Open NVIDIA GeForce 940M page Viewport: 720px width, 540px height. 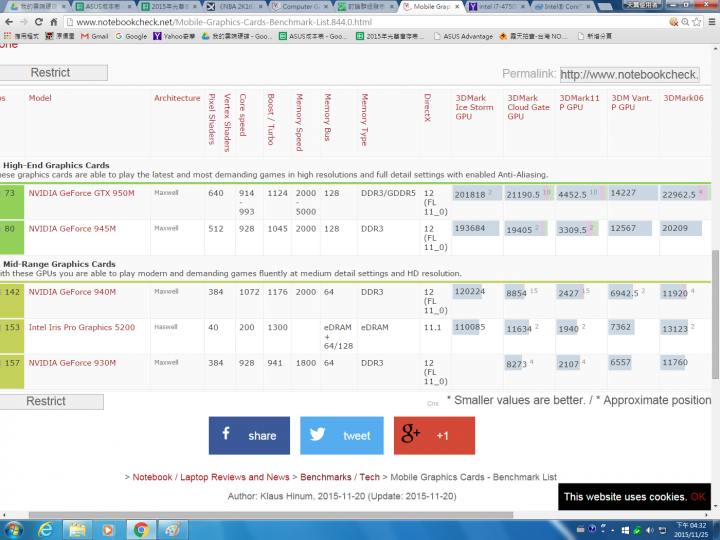pyautogui.click(x=72, y=292)
